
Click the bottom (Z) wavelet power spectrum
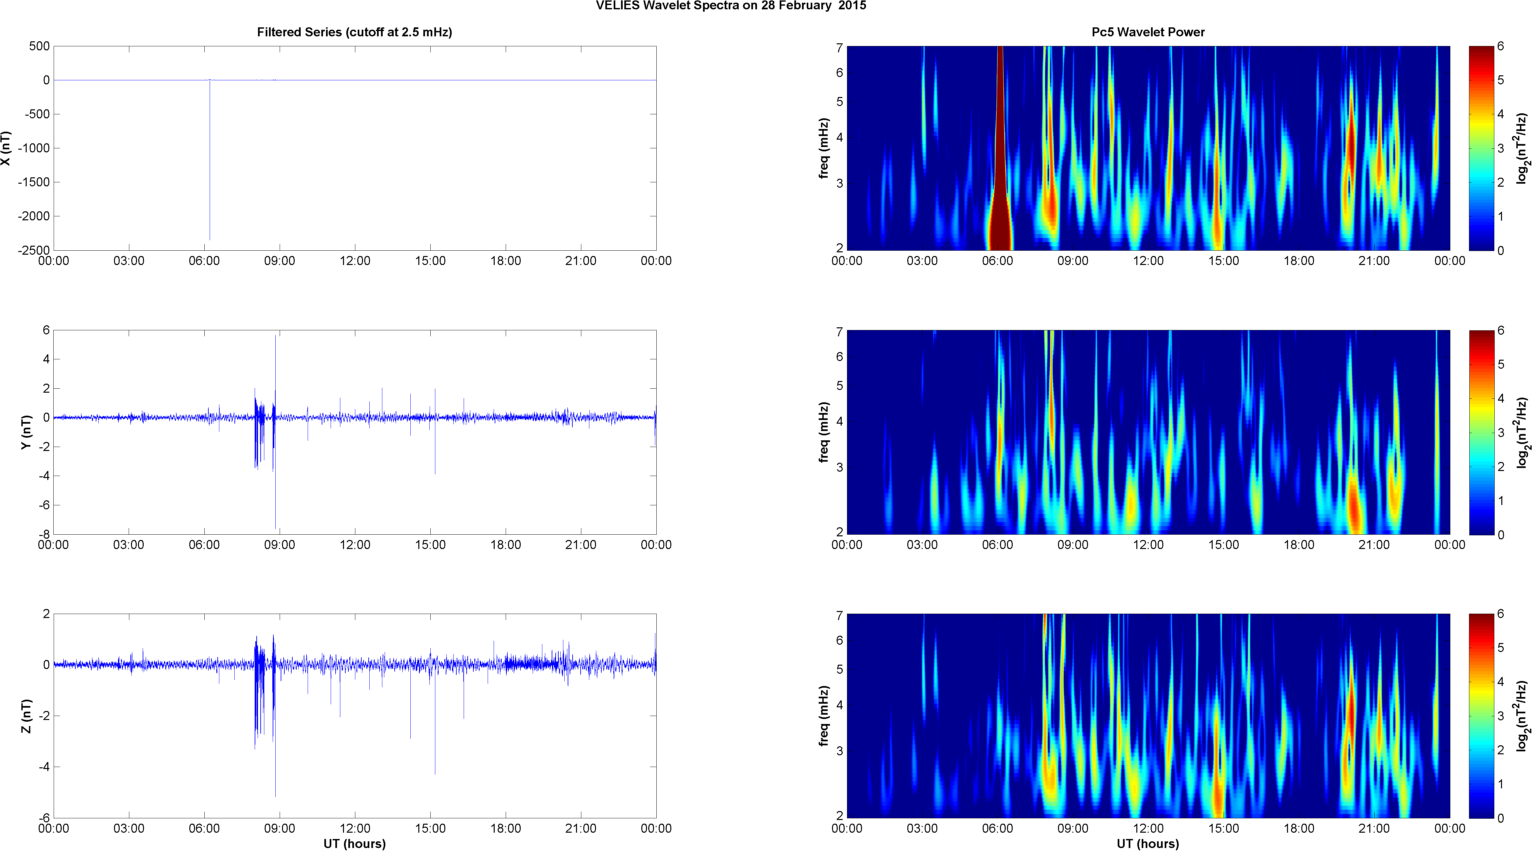(1148, 716)
